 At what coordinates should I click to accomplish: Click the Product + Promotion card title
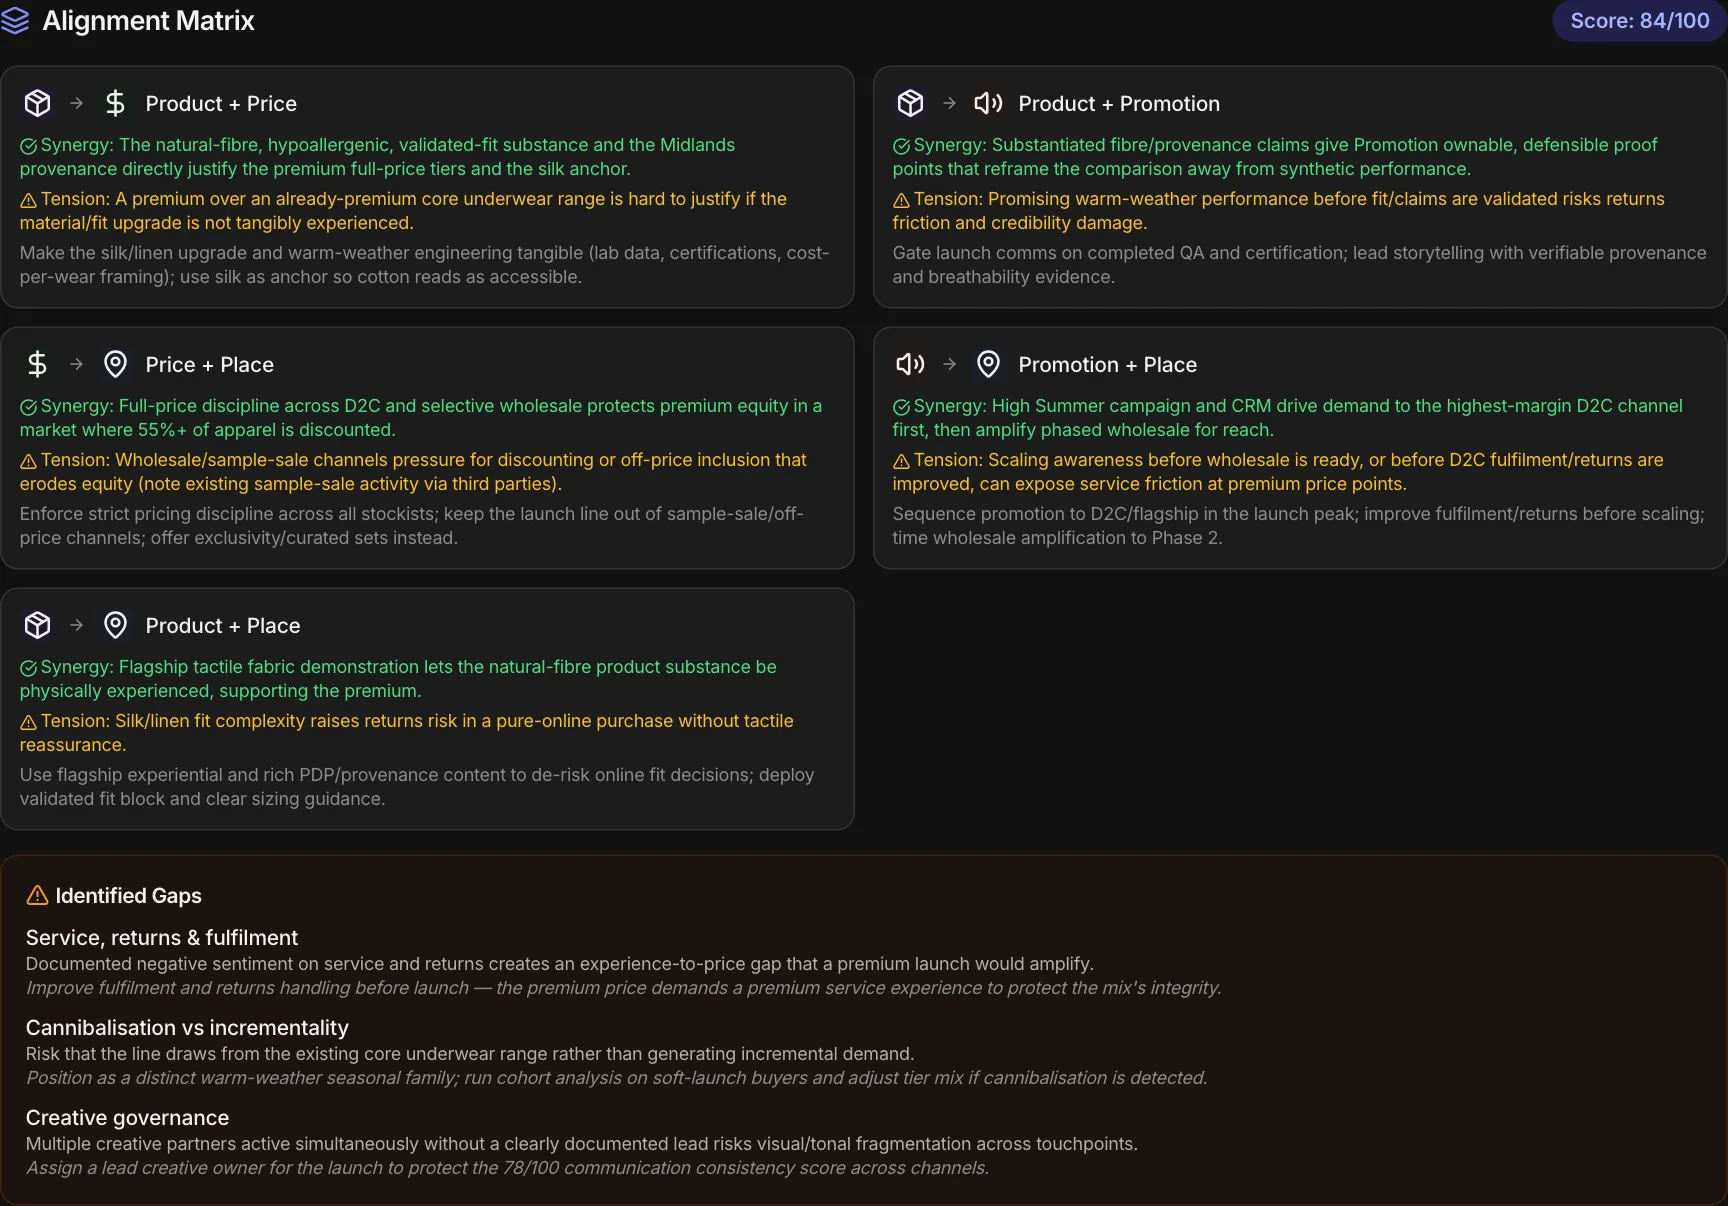1119,104
